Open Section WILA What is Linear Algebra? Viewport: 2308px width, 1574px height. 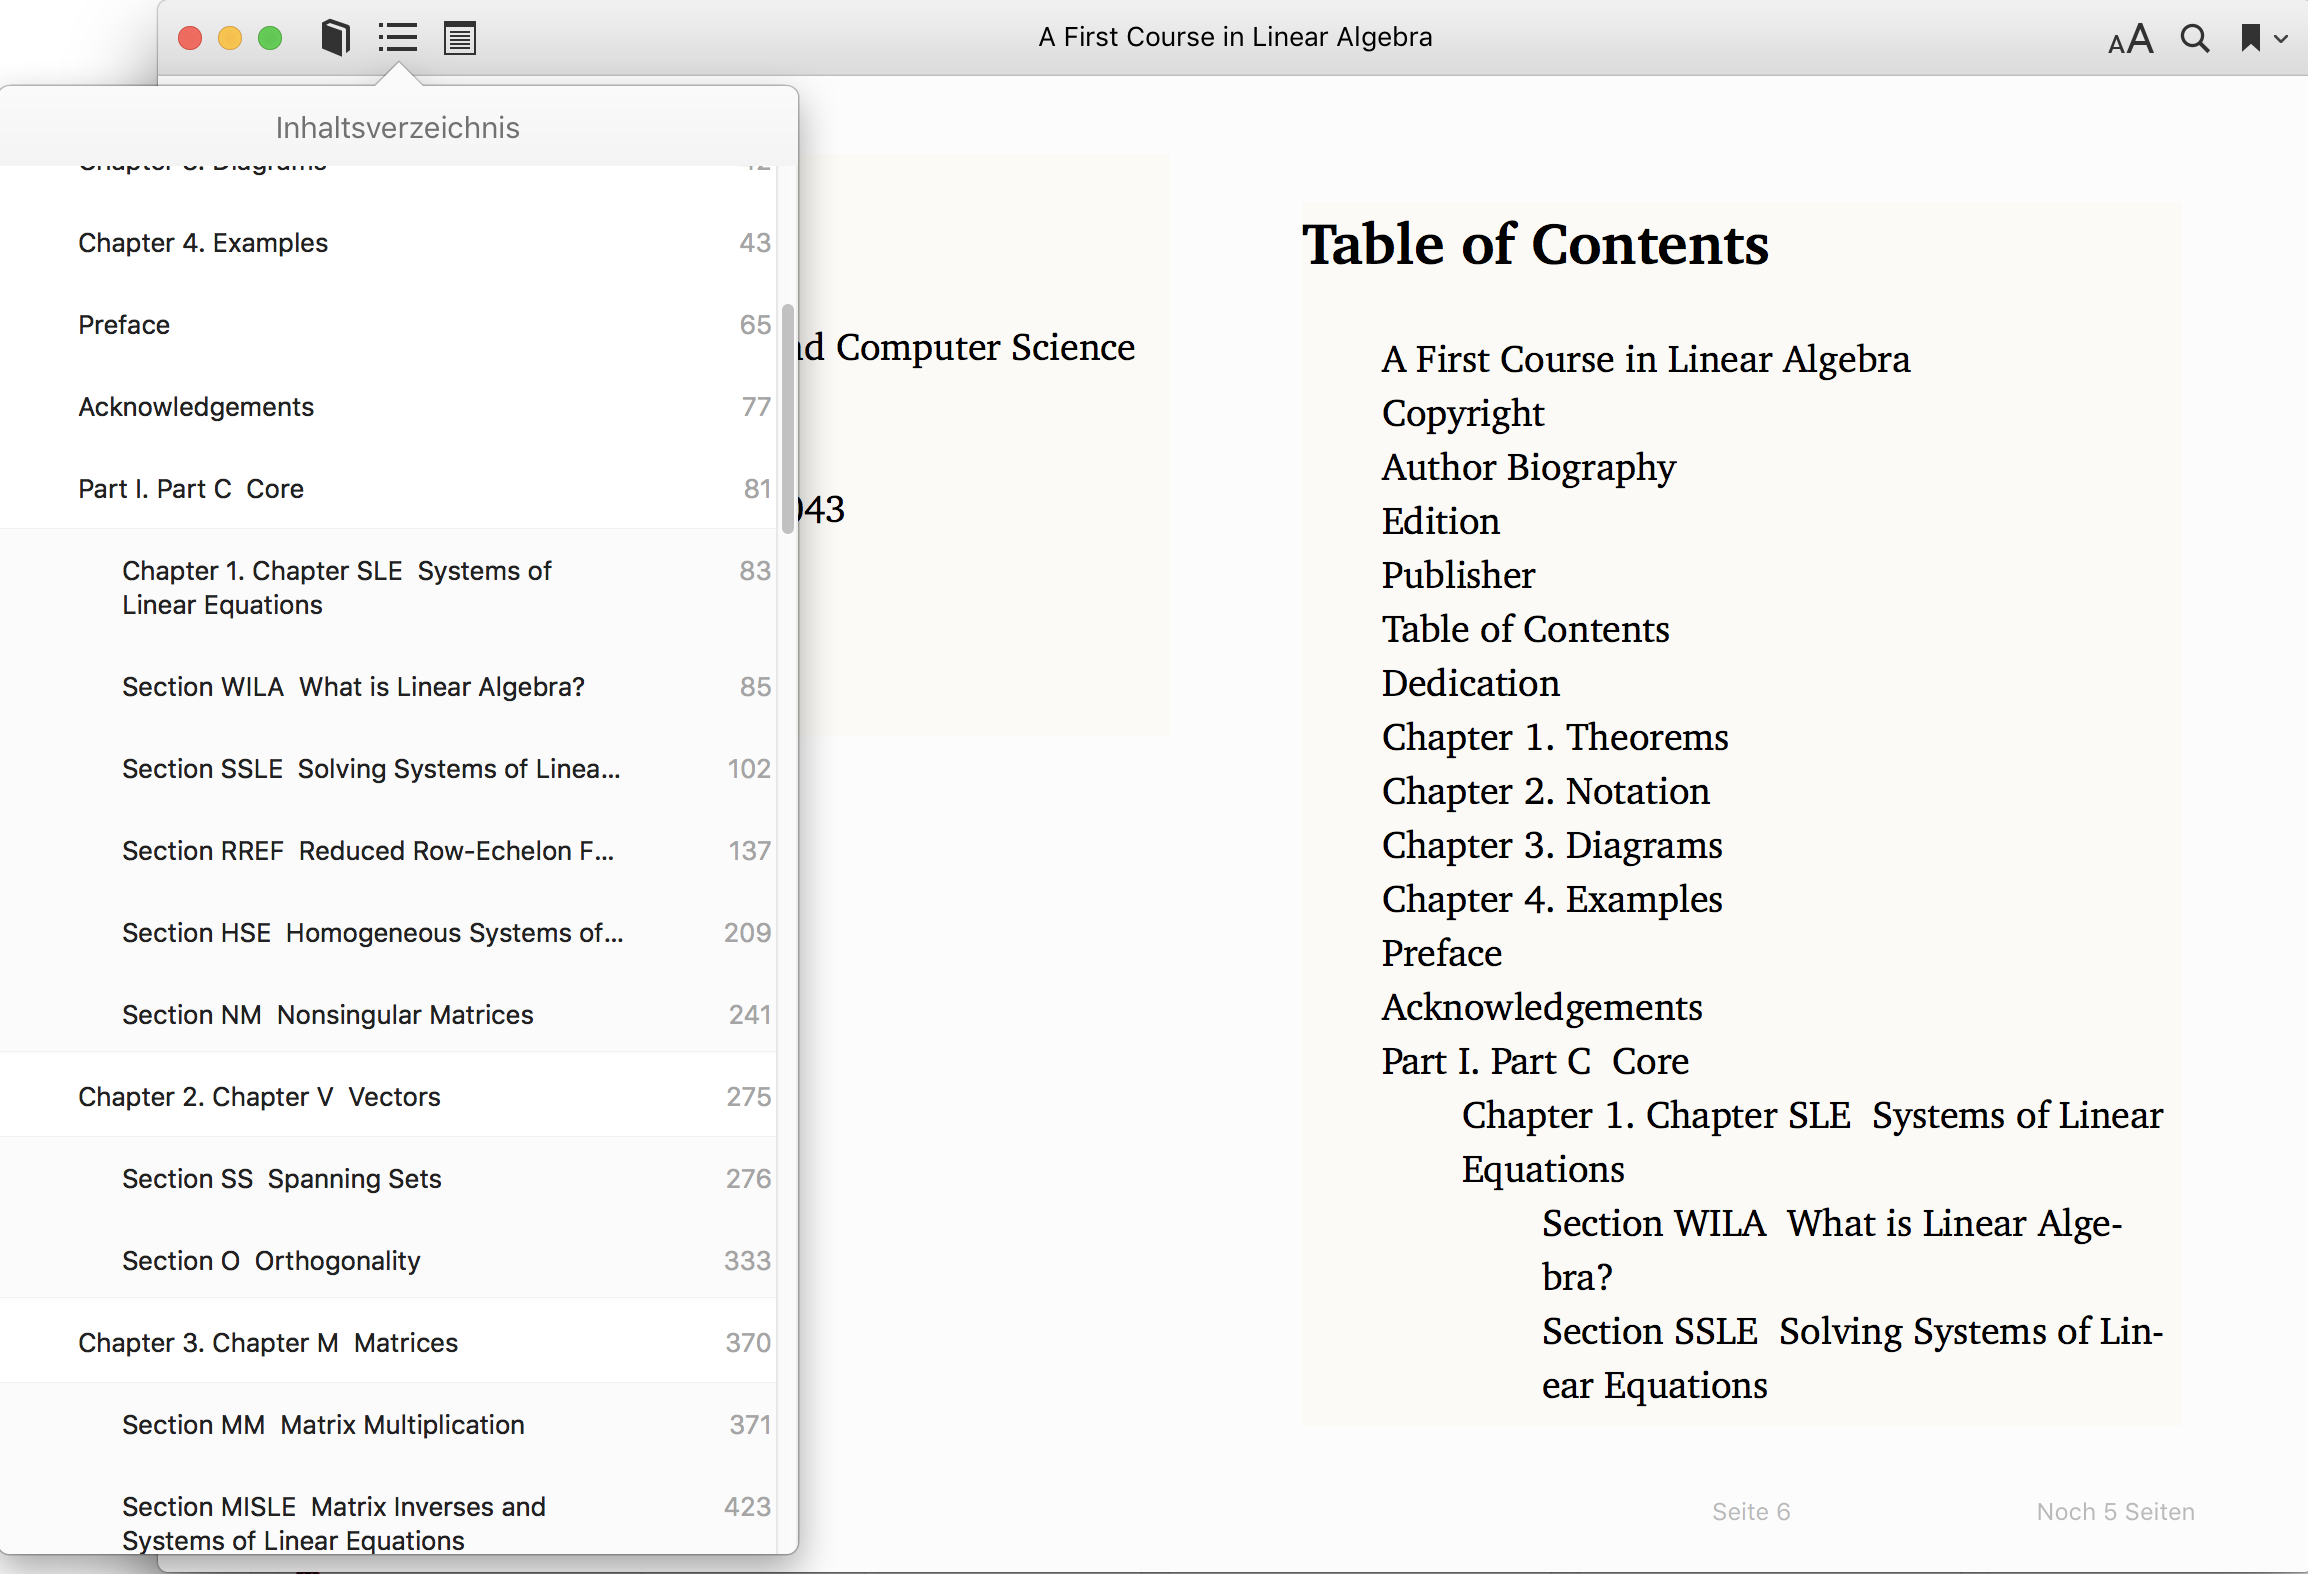click(353, 687)
